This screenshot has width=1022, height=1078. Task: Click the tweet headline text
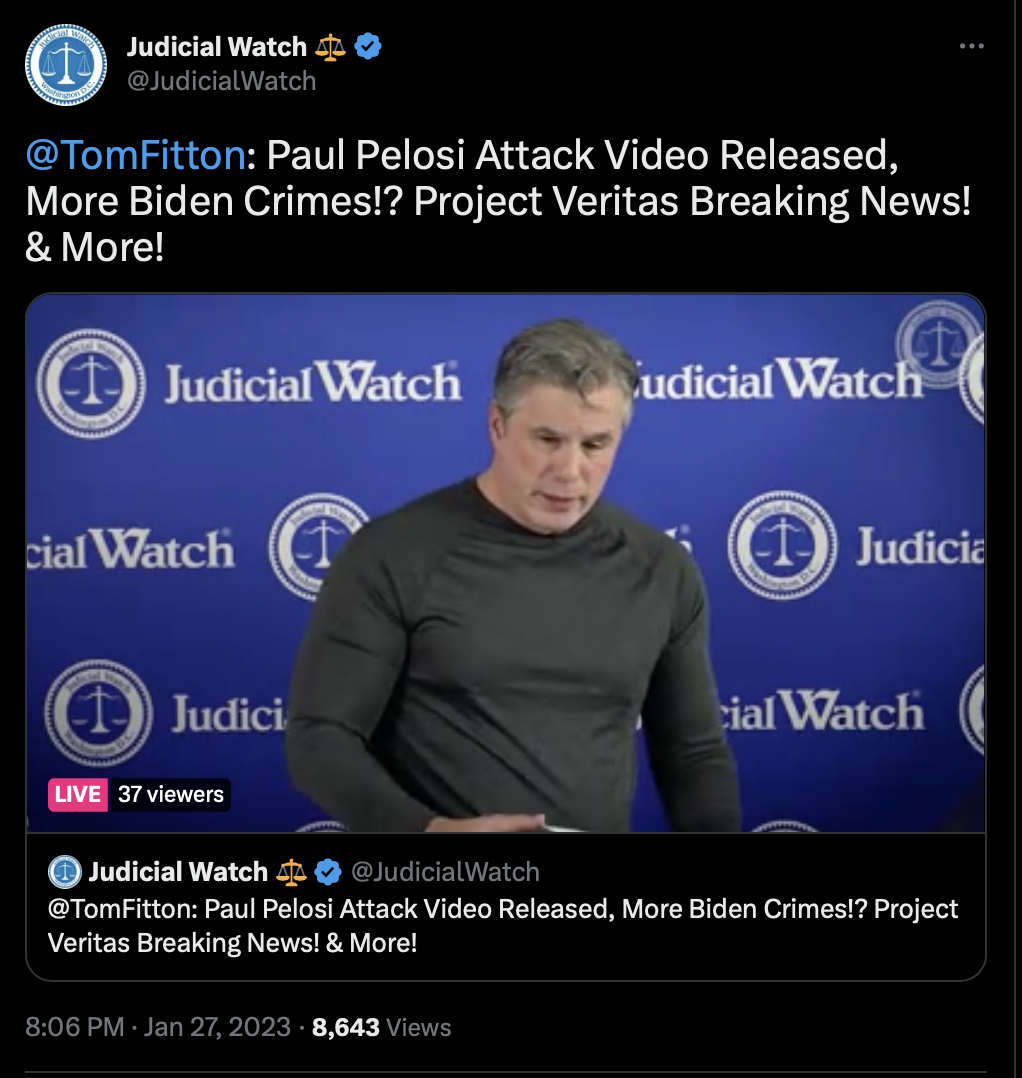pos(498,201)
